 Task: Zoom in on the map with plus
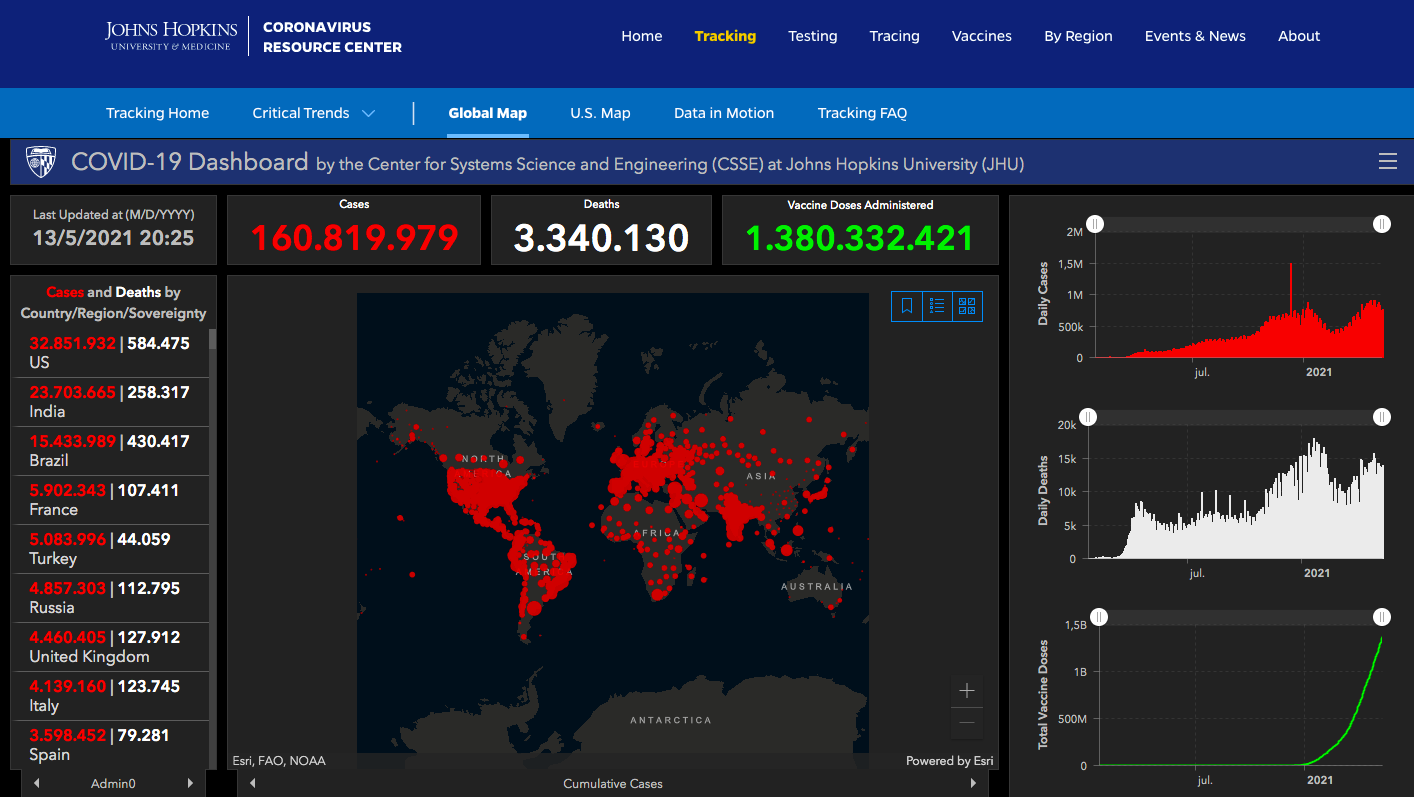(967, 691)
